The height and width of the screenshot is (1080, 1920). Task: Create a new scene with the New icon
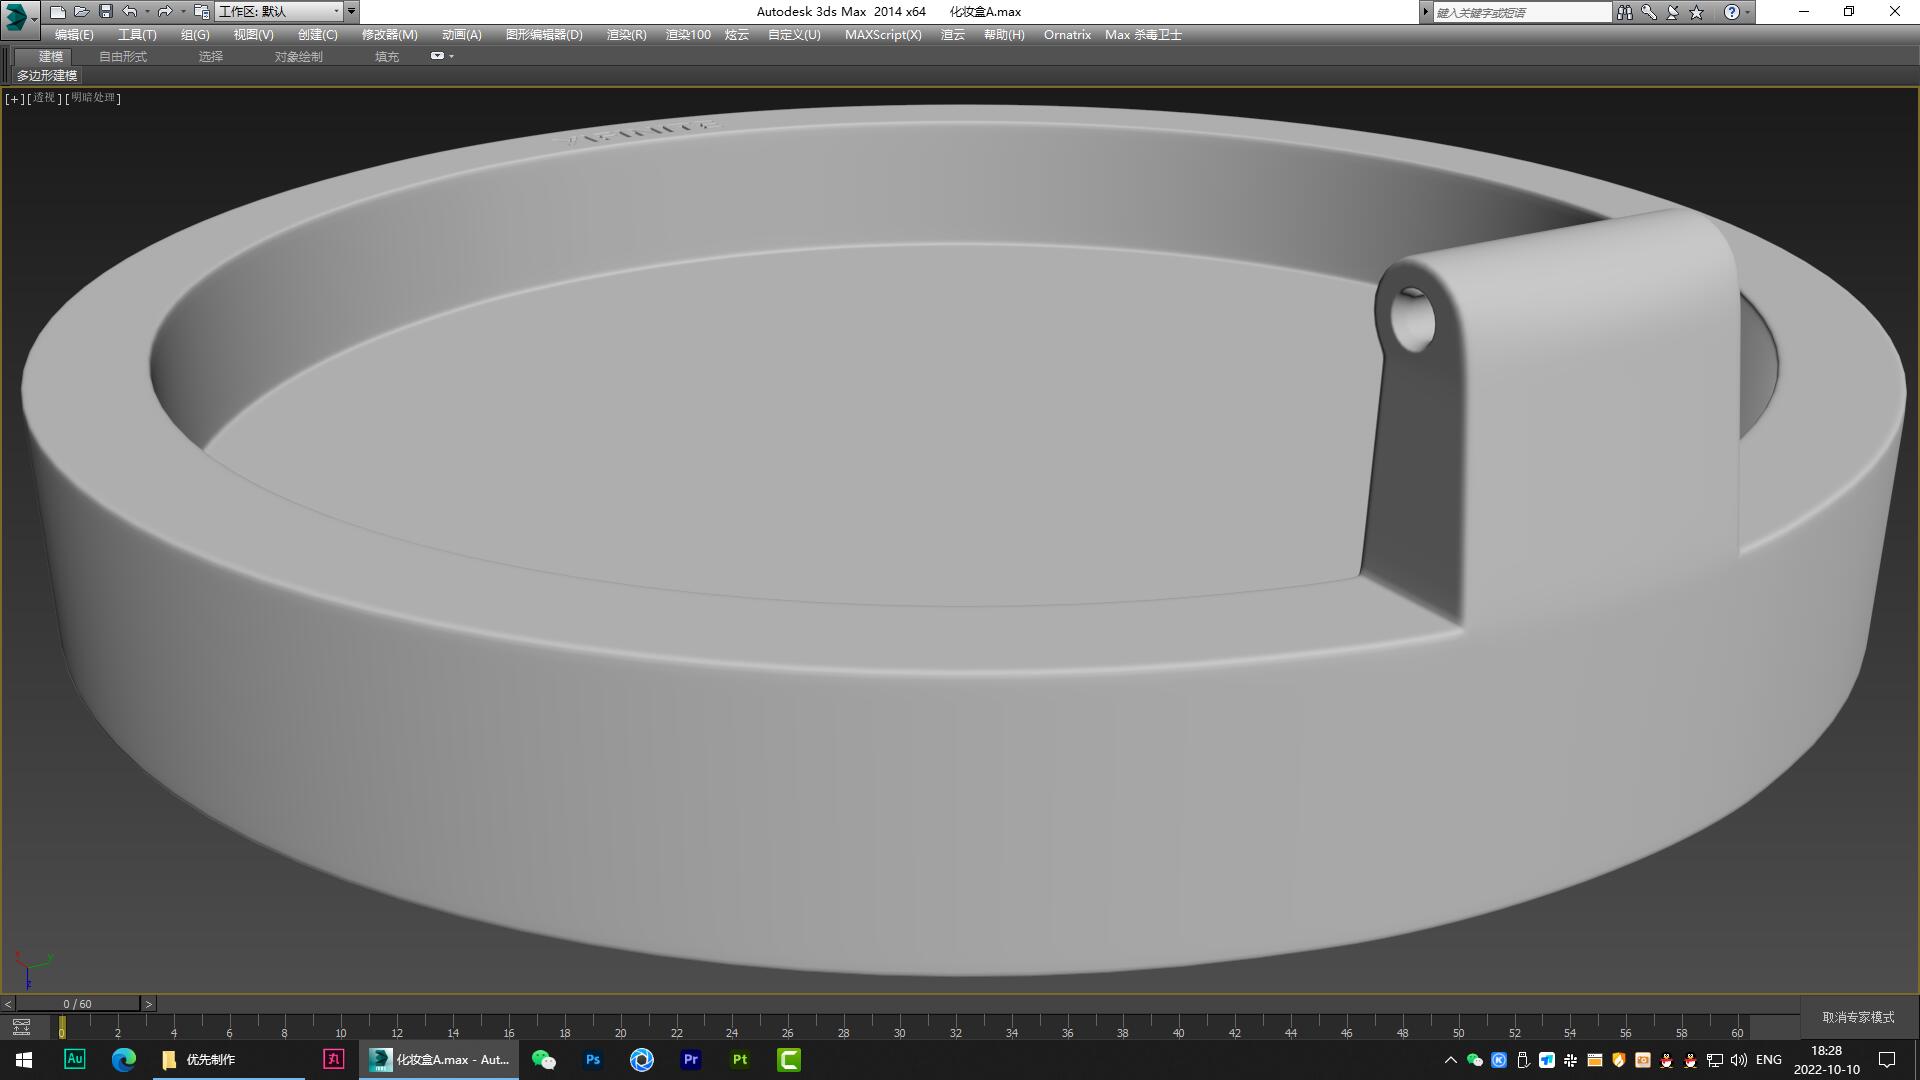point(58,11)
